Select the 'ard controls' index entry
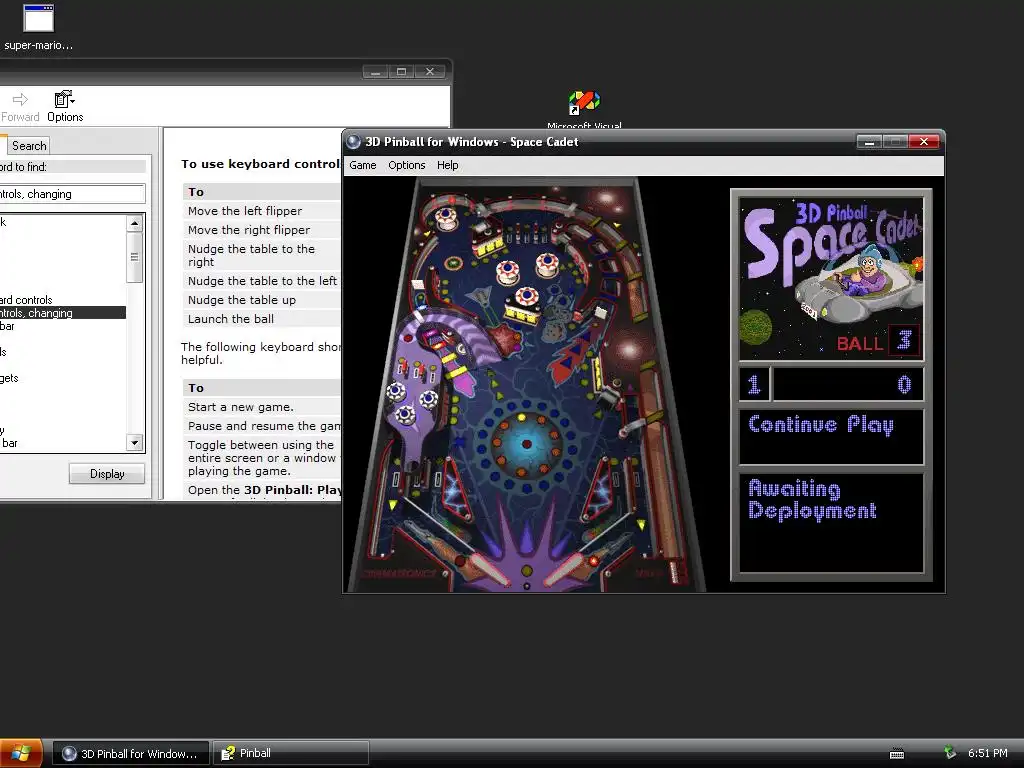This screenshot has width=1024, height=768. [x=26, y=300]
